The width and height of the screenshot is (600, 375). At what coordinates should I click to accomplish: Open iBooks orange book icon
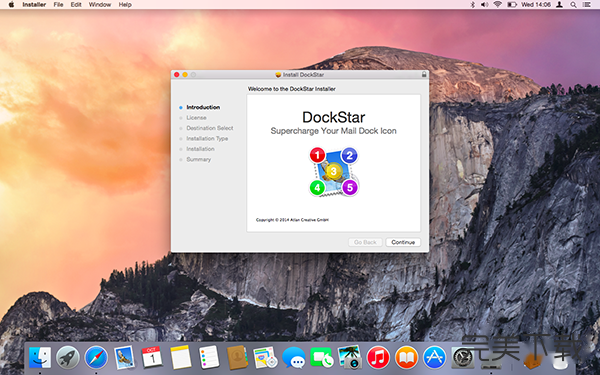point(406,357)
